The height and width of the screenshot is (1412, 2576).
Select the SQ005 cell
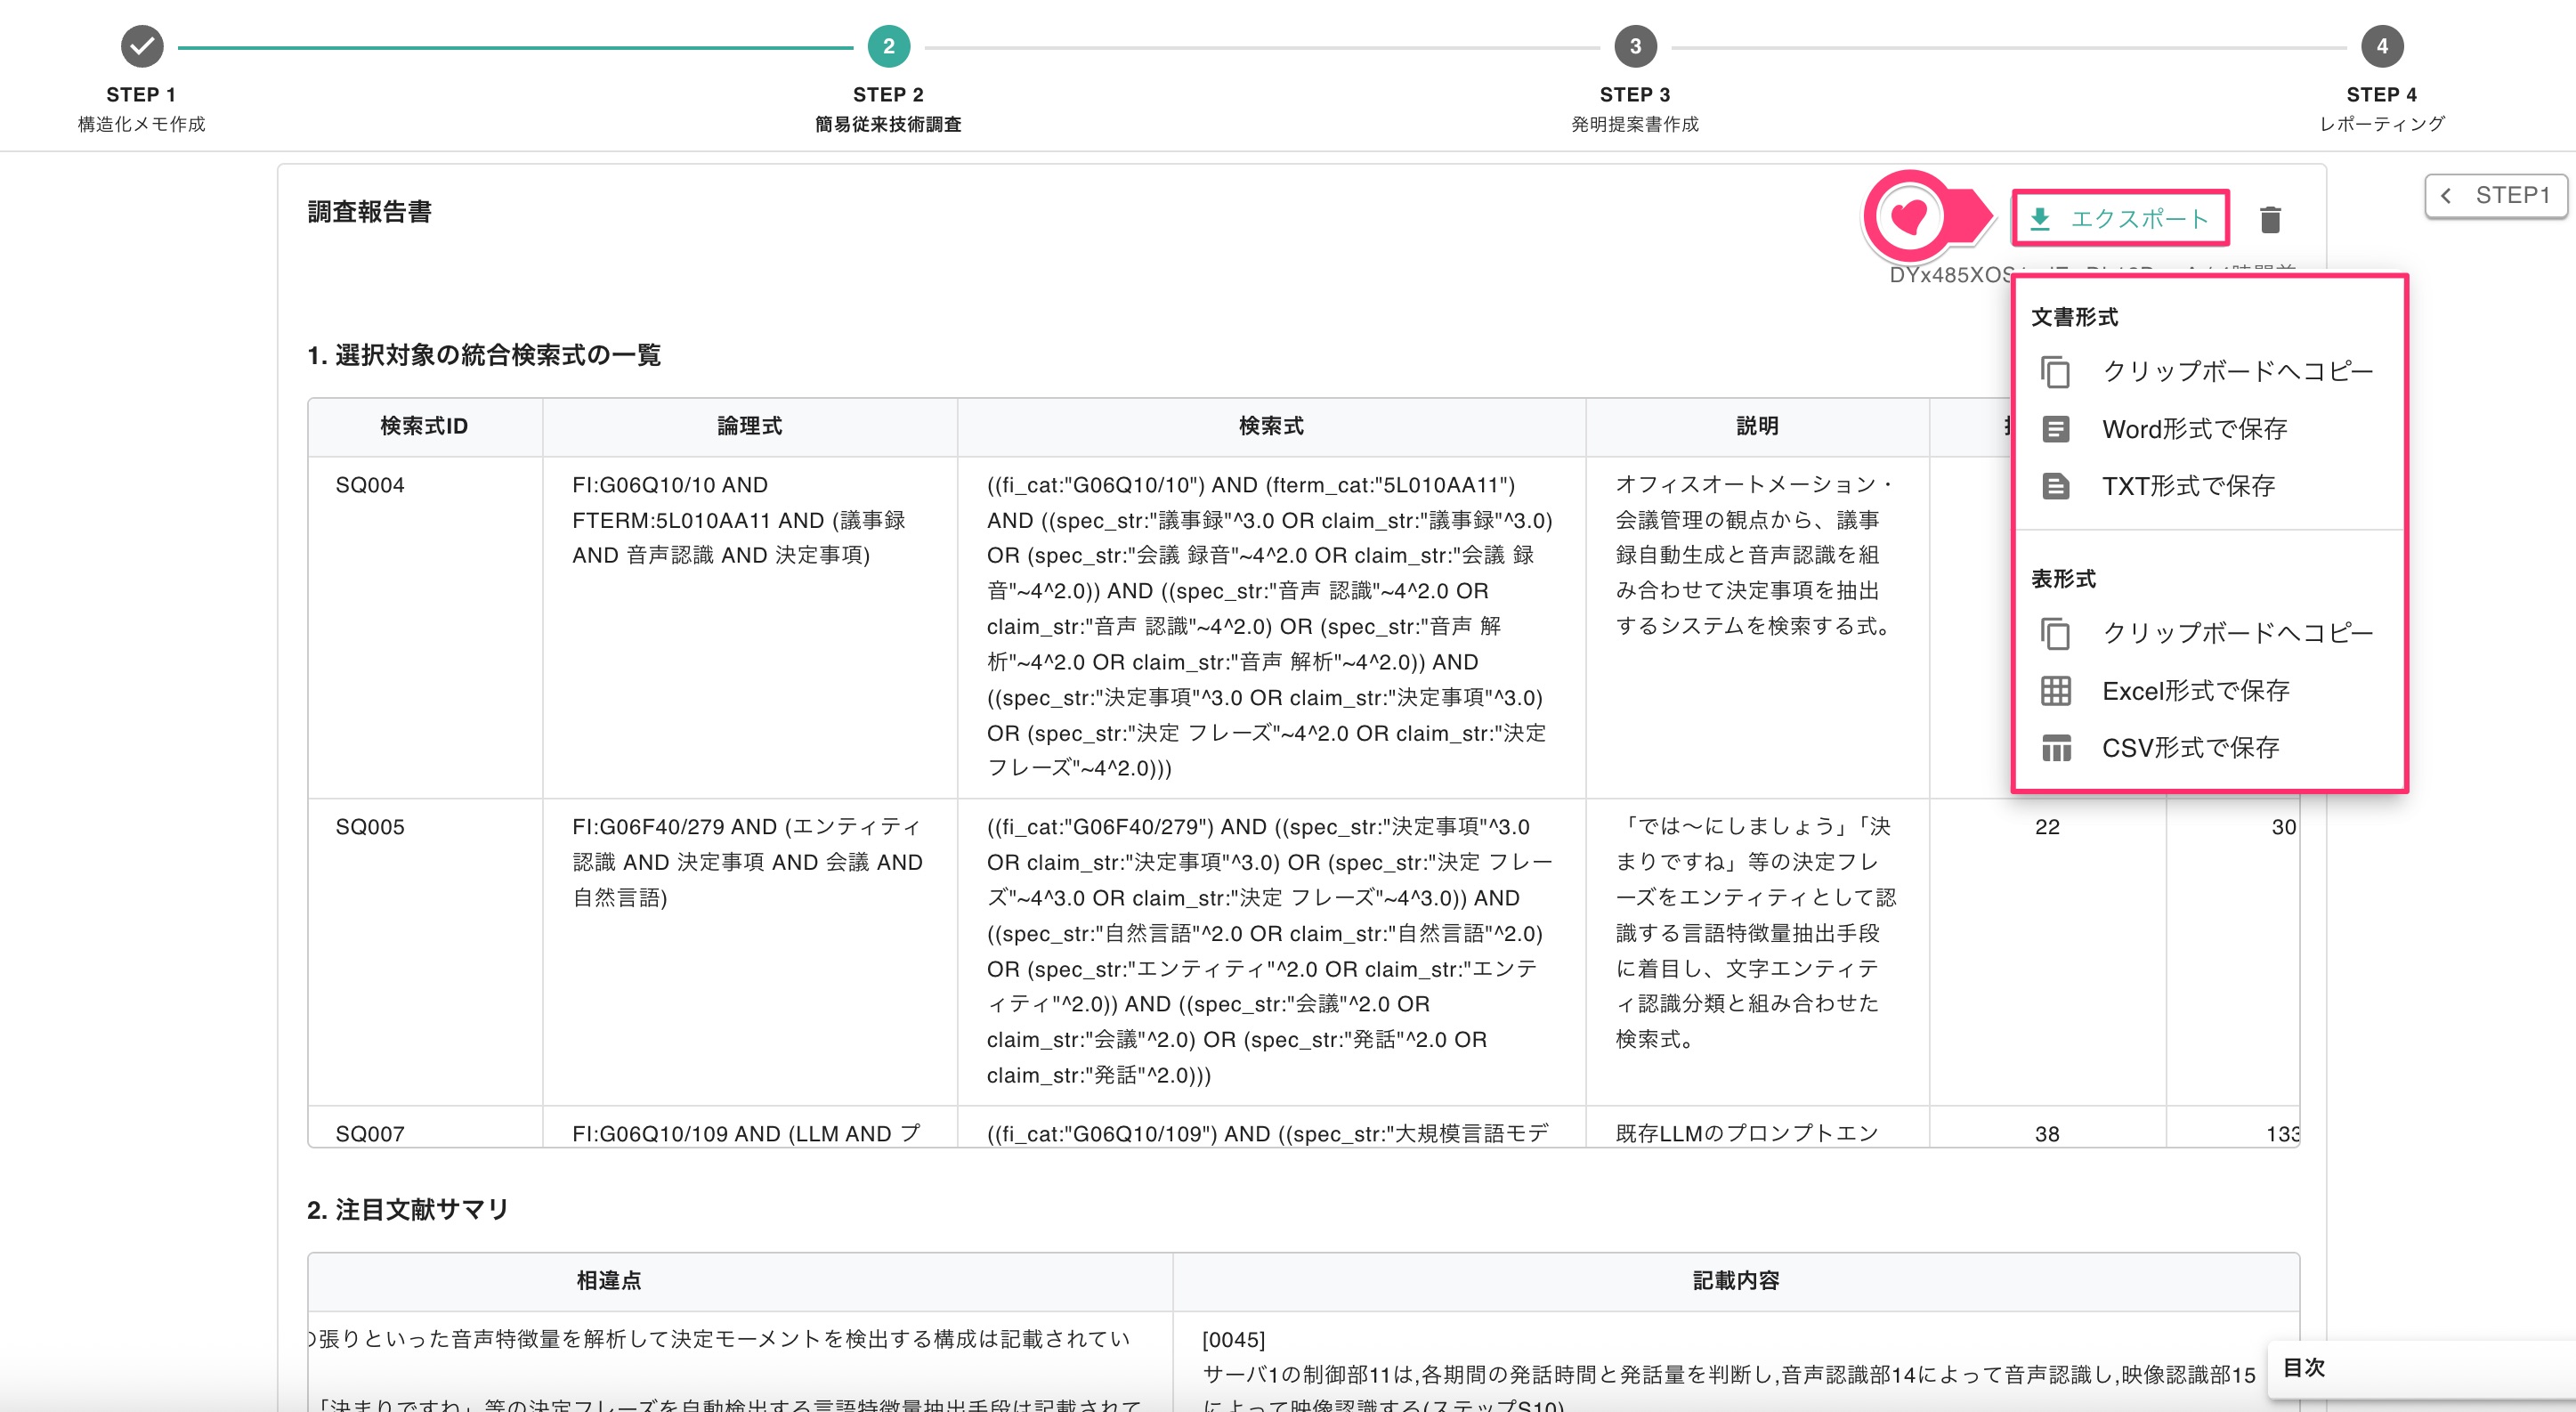pyautogui.click(x=425, y=951)
